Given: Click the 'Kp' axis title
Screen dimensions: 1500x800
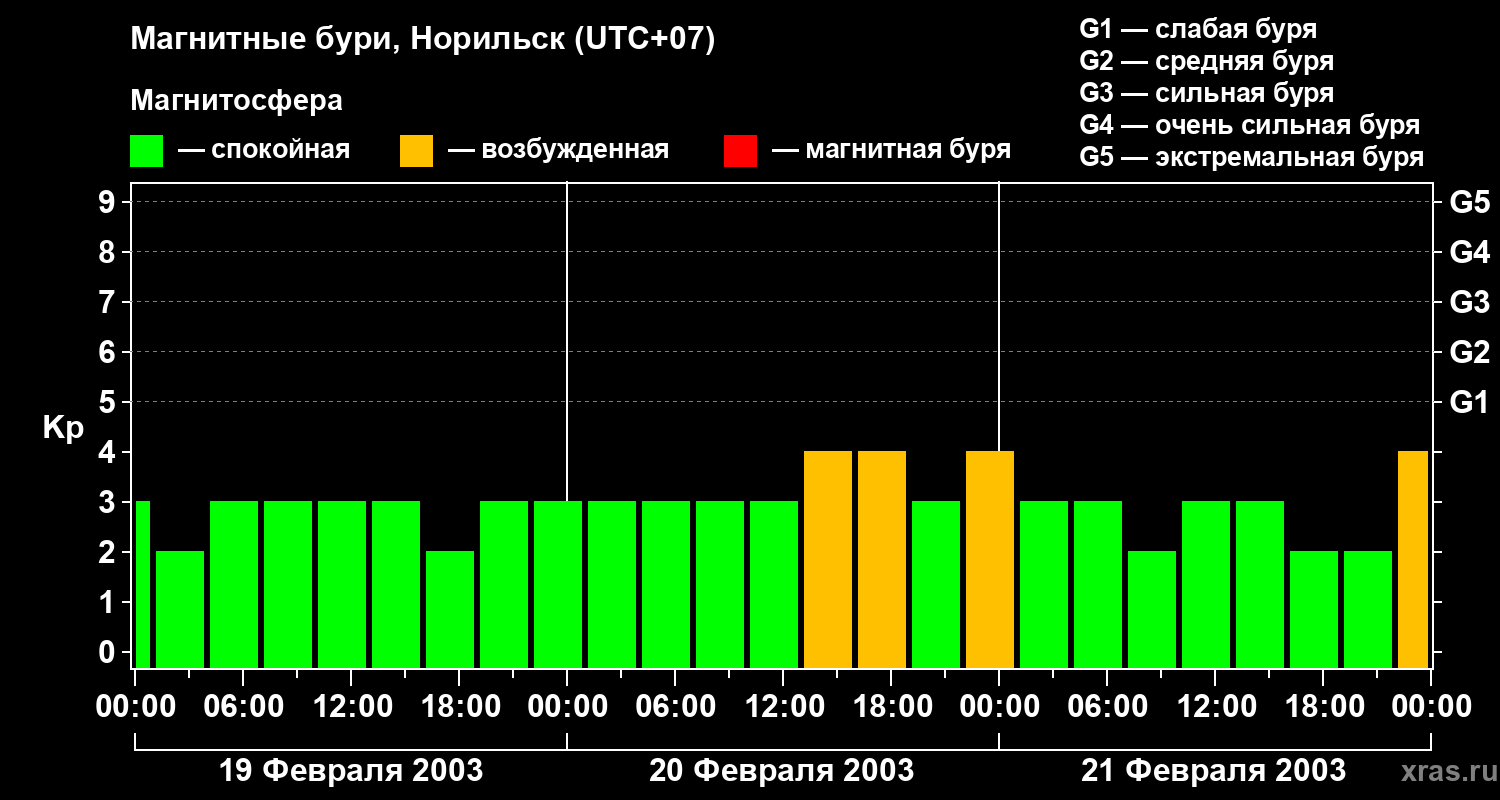Looking at the screenshot, I should tap(63, 428).
